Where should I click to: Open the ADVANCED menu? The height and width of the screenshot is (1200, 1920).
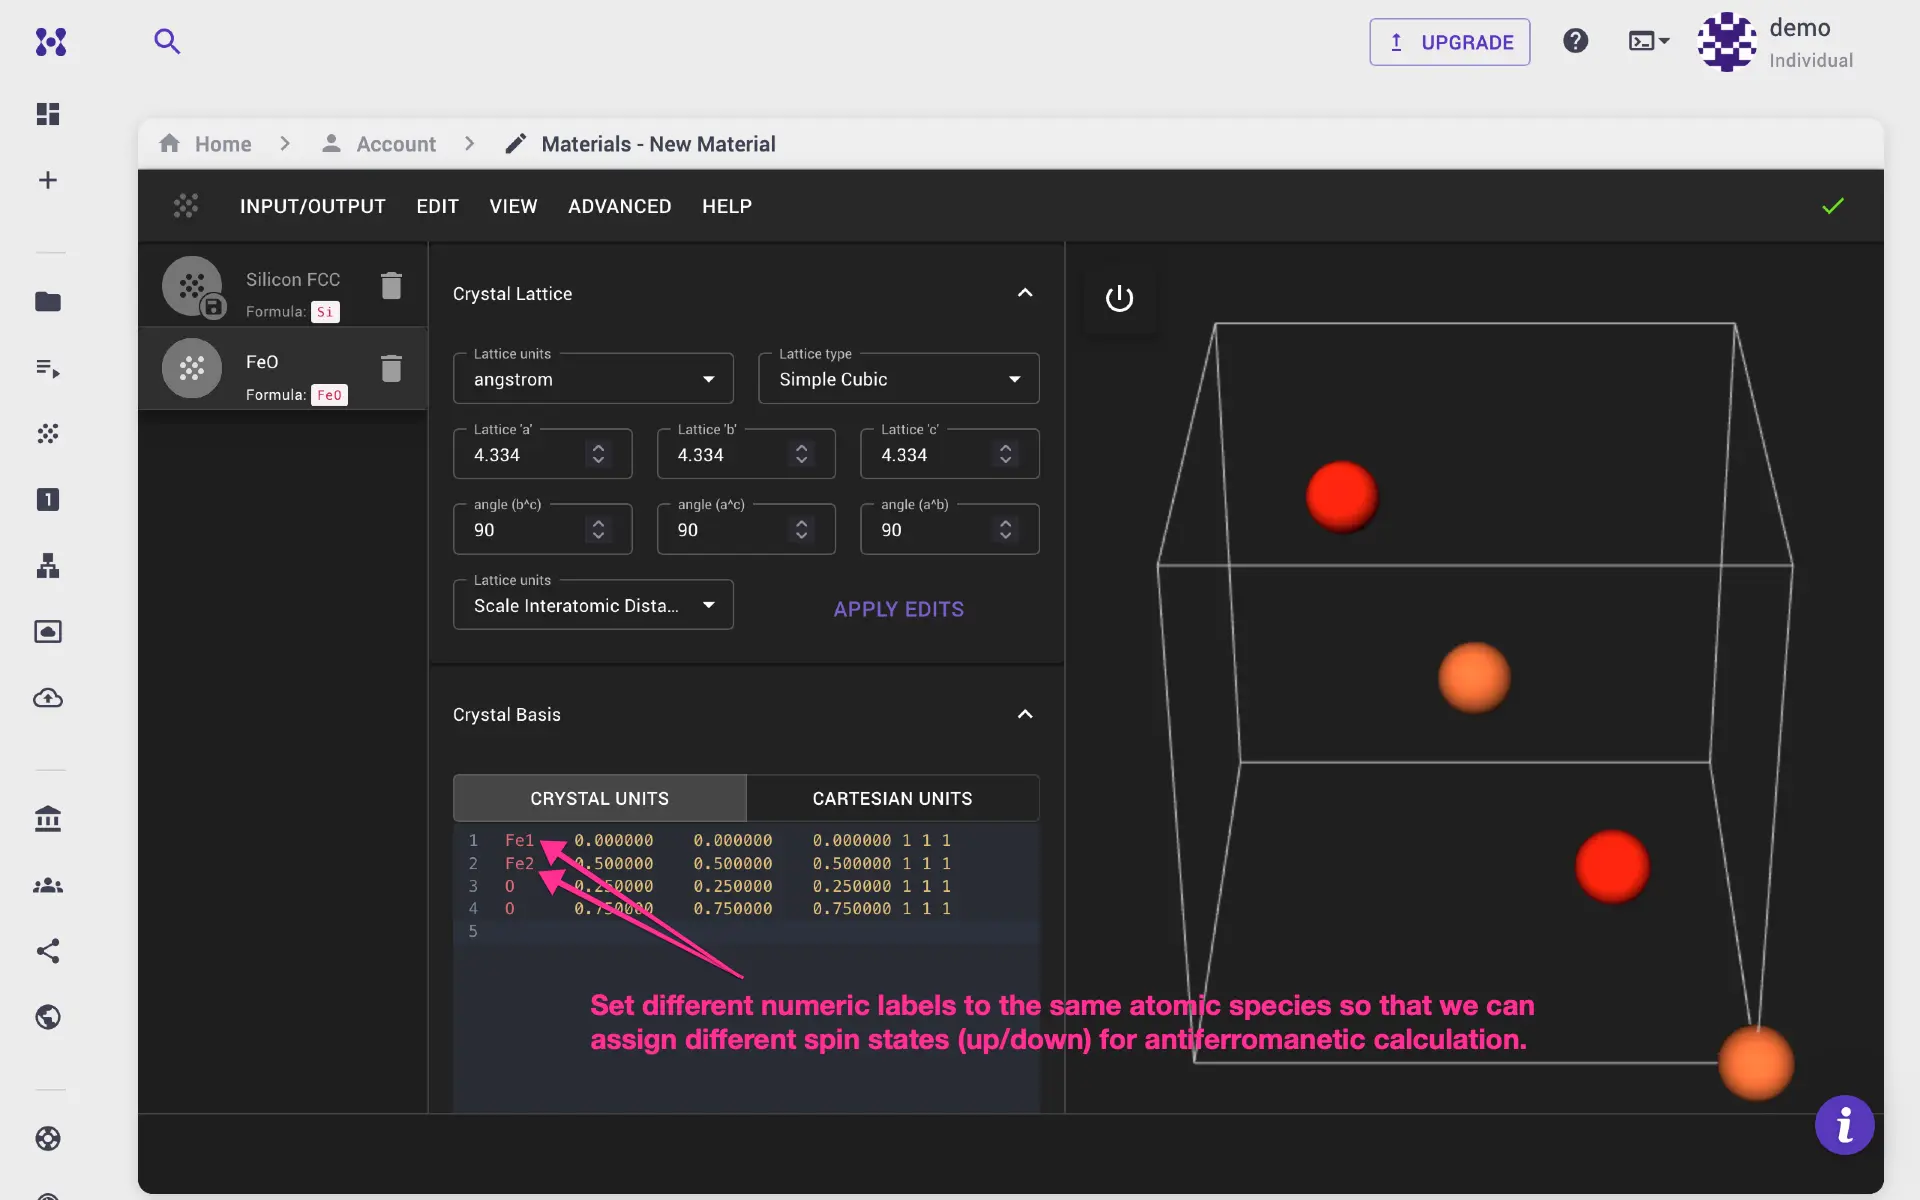tap(619, 206)
